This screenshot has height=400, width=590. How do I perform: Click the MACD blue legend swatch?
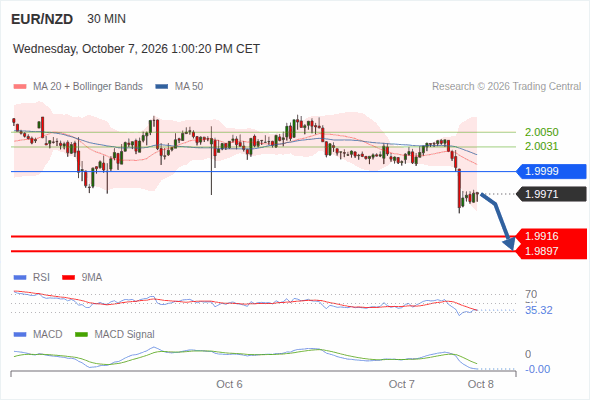[x=20, y=335]
